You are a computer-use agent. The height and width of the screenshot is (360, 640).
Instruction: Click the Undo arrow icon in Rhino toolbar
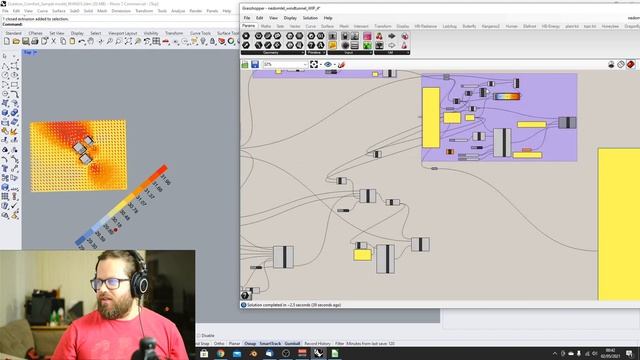(82, 41)
